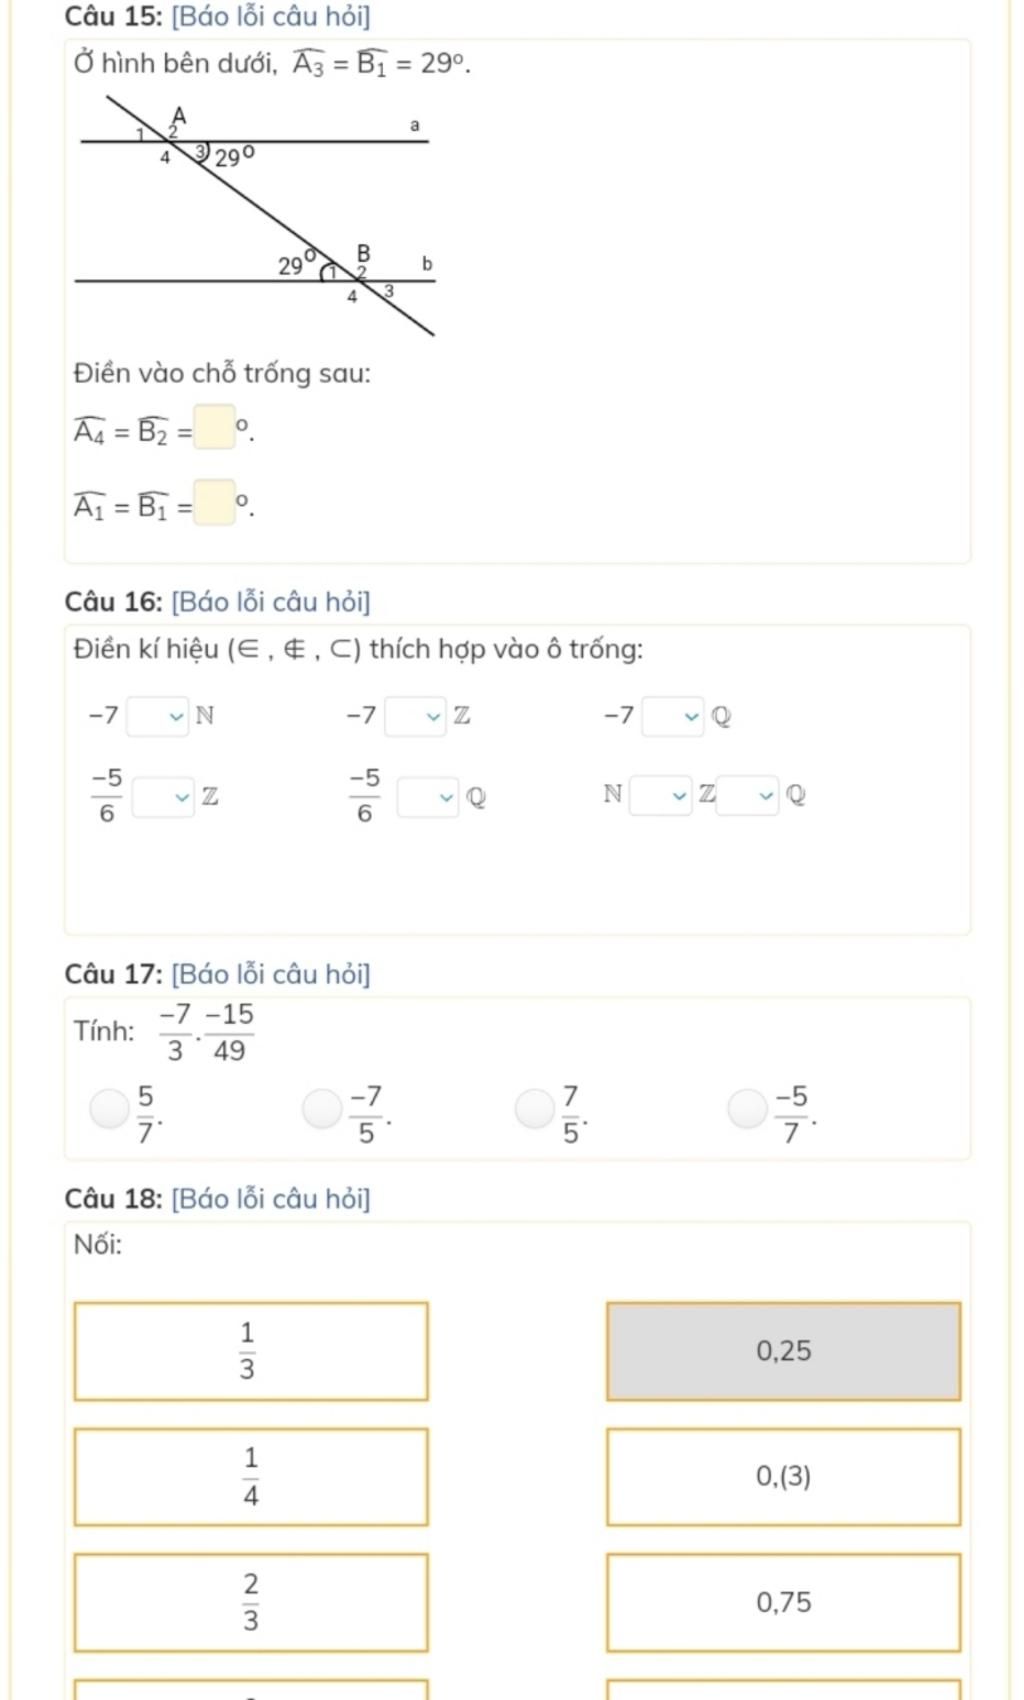Image resolution: width=1024 pixels, height=1700 pixels.
Task: Expand the dropdown between −5/6 and ℤ
Action: (x=164, y=797)
